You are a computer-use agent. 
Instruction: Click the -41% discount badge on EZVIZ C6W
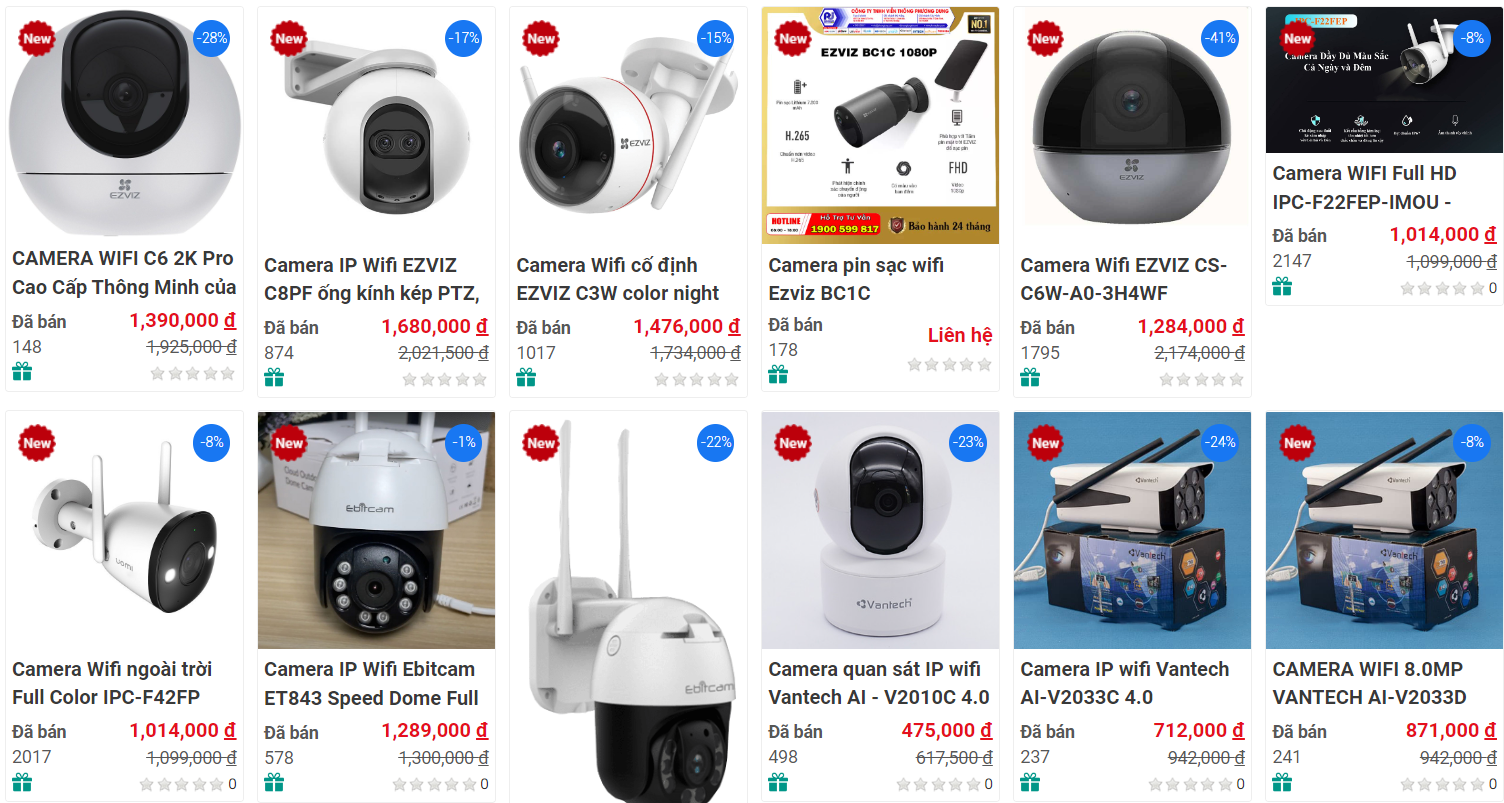[x=1218, y=39]
